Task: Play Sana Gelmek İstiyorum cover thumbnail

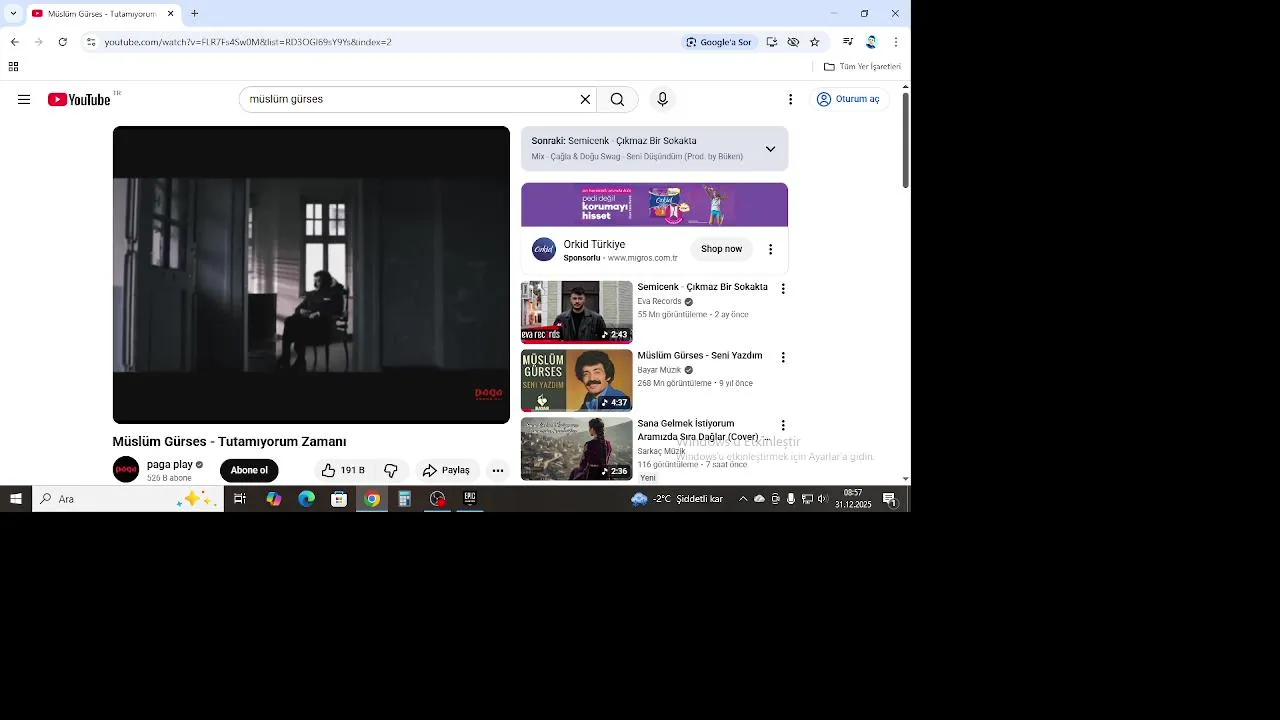Action: tap(576, 449)
